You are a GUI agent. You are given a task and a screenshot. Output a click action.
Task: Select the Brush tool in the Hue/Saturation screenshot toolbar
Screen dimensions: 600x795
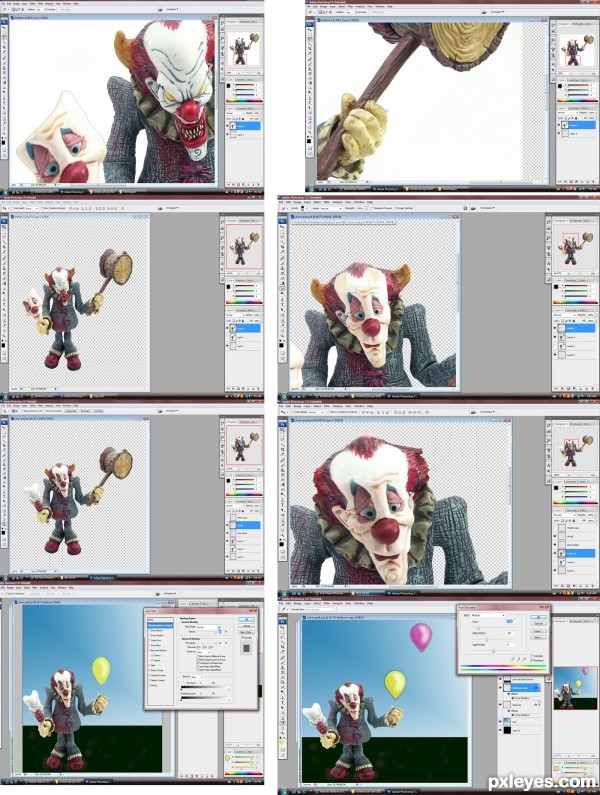(283, 663)
